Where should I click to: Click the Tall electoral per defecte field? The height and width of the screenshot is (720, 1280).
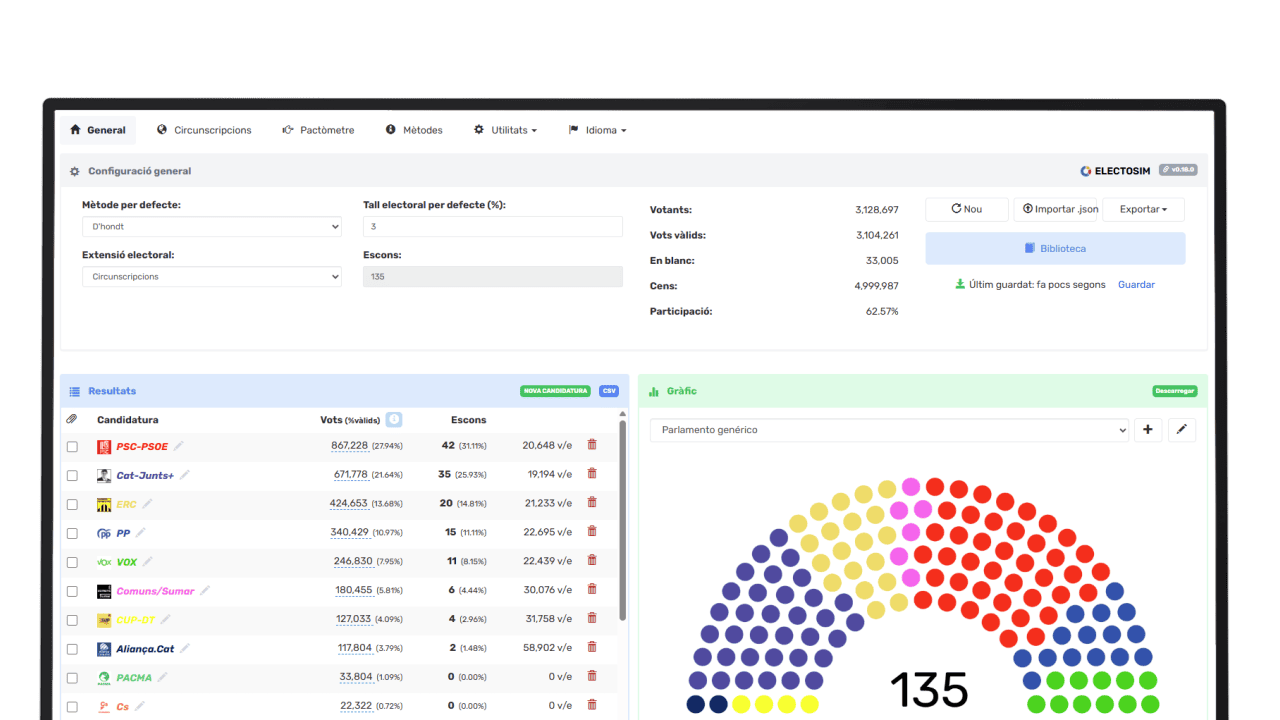click(x=492, y=227)
